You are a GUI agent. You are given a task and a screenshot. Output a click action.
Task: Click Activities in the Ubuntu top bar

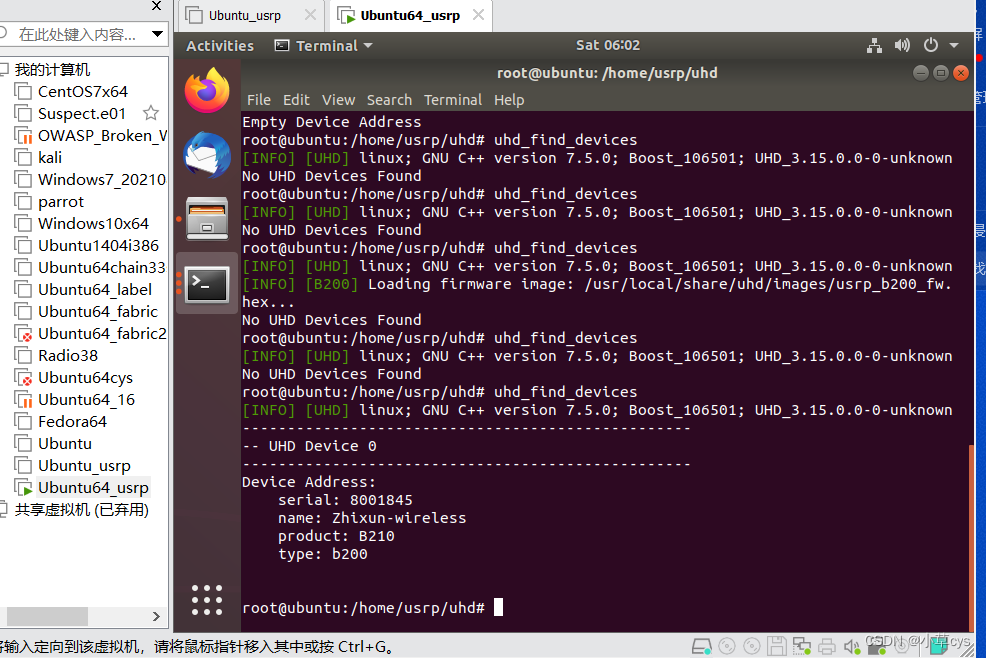pos(219,45)
